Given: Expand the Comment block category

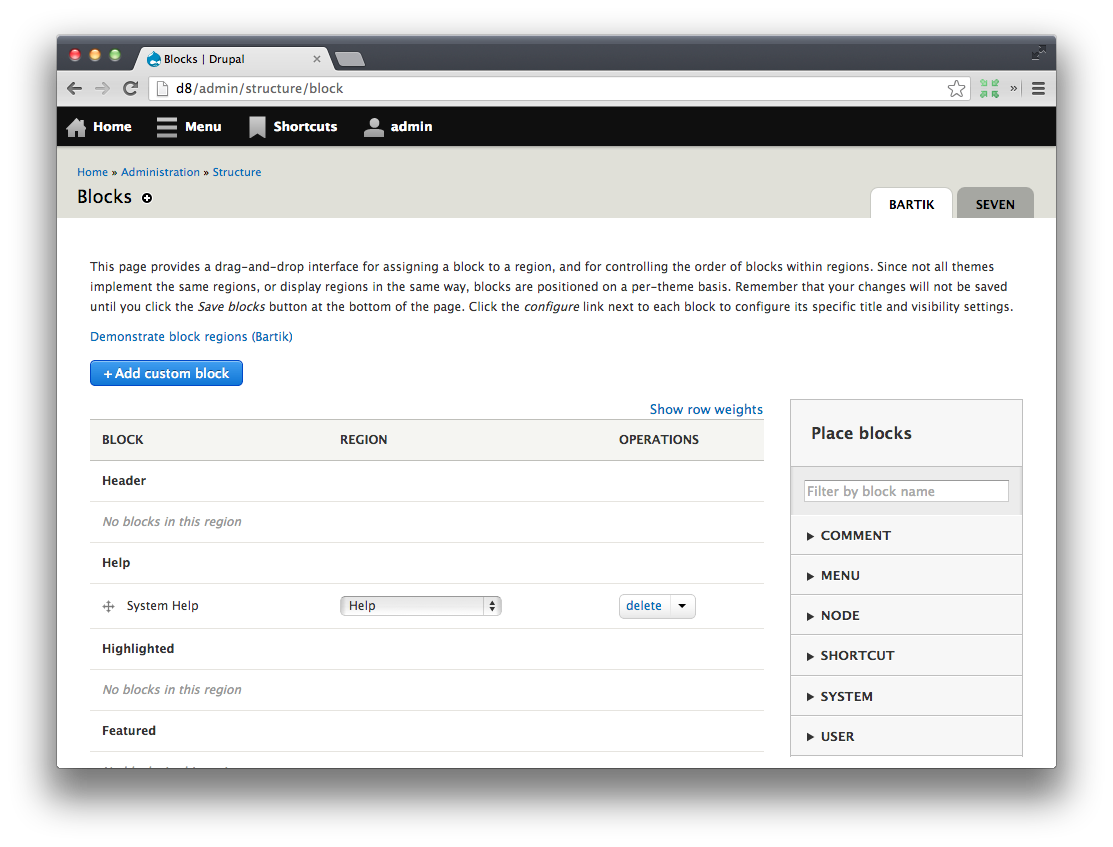Looking at the screenshot, I should click(906, 535).
